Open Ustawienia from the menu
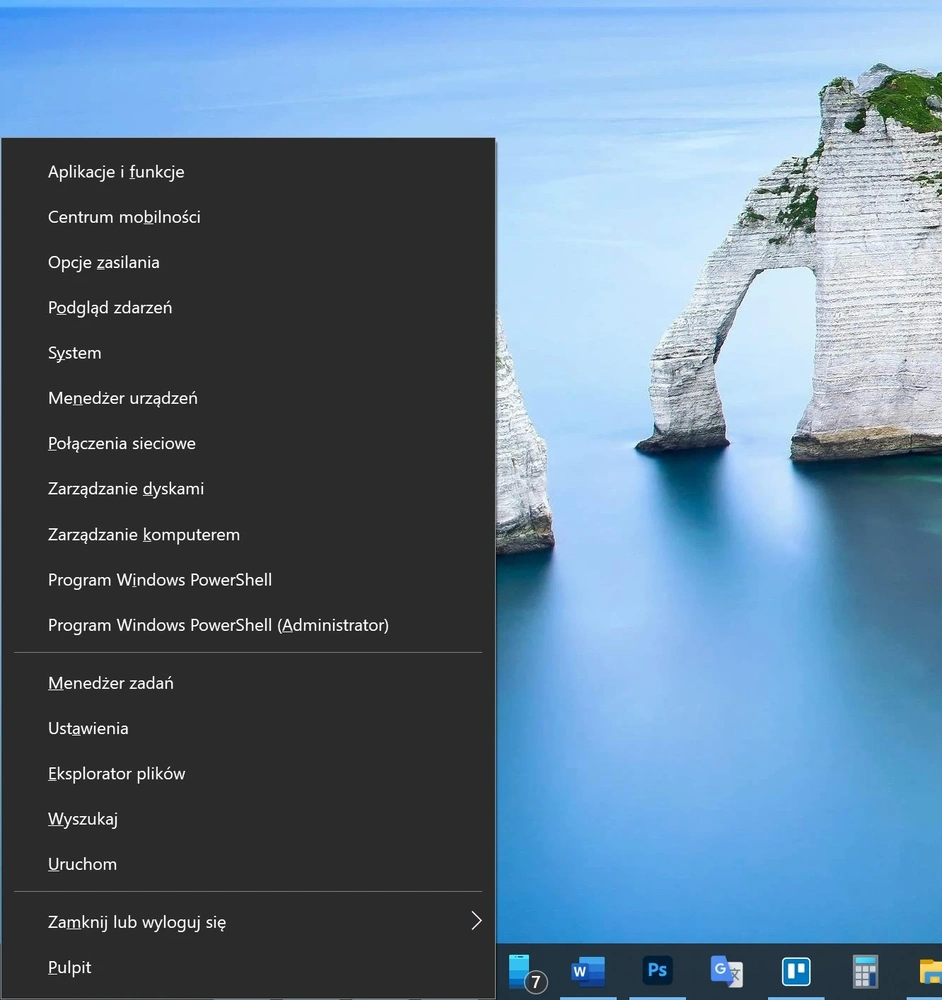Viewport: 942px width, 1000px height. [x=248, y=728]
